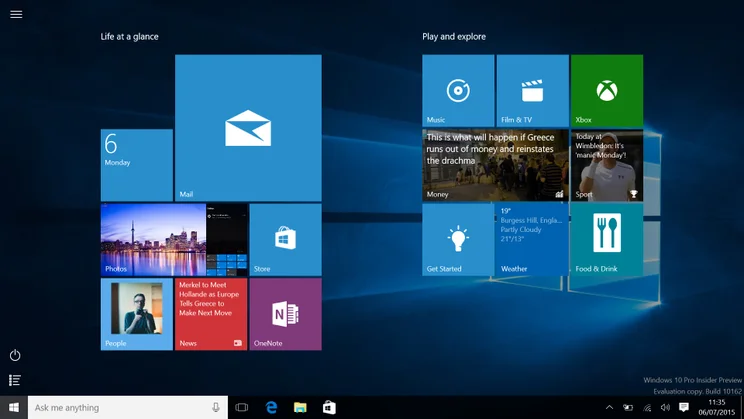Open the Film & TV tile
This screenshot has width=744, height=419.
pyautogui.click(x=532, y=91)
